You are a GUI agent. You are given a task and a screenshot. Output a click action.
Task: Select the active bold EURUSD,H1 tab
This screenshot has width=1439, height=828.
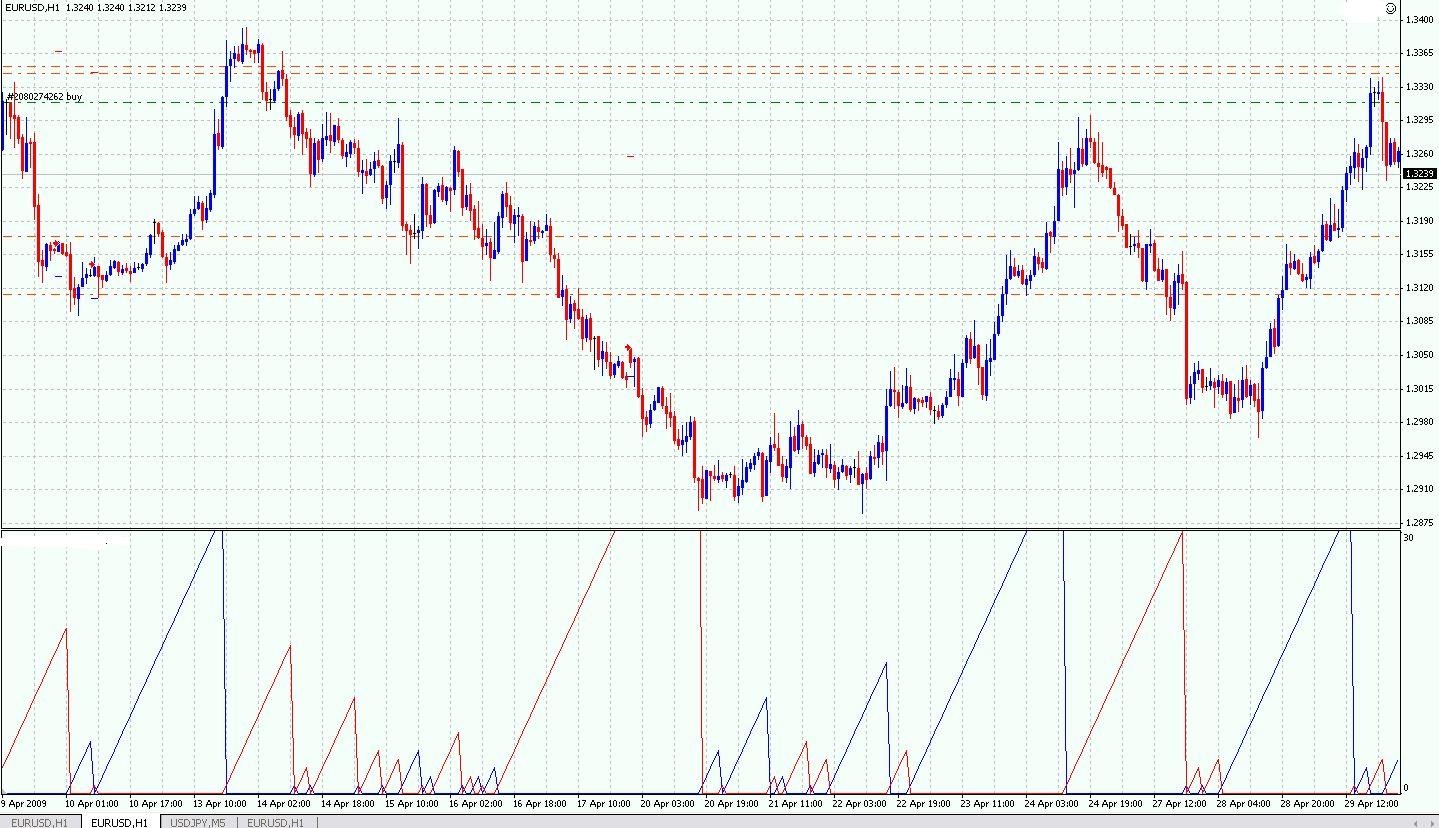119,822
